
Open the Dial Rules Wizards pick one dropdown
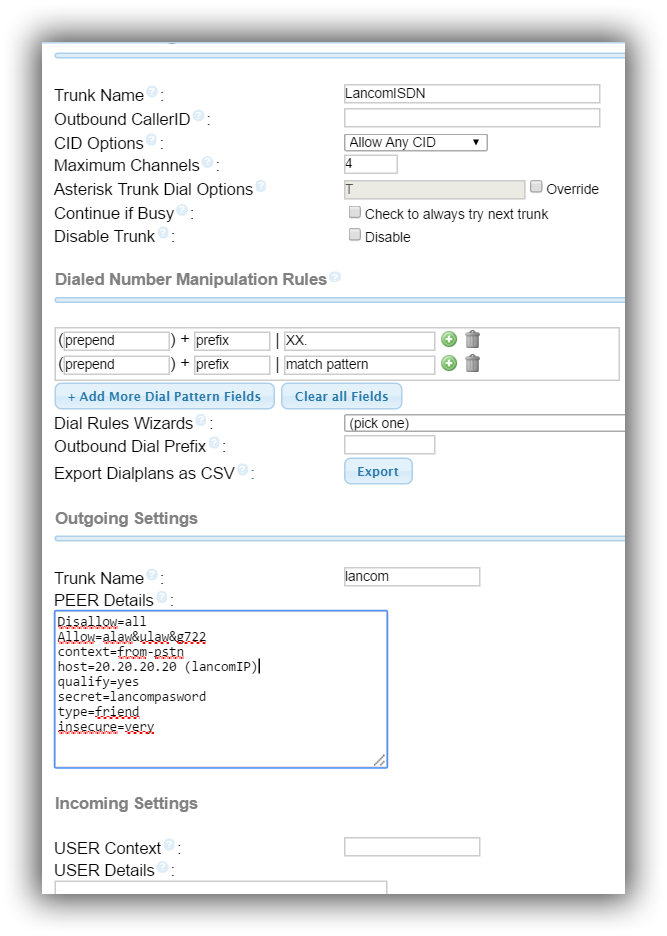[x=484, y=423]
